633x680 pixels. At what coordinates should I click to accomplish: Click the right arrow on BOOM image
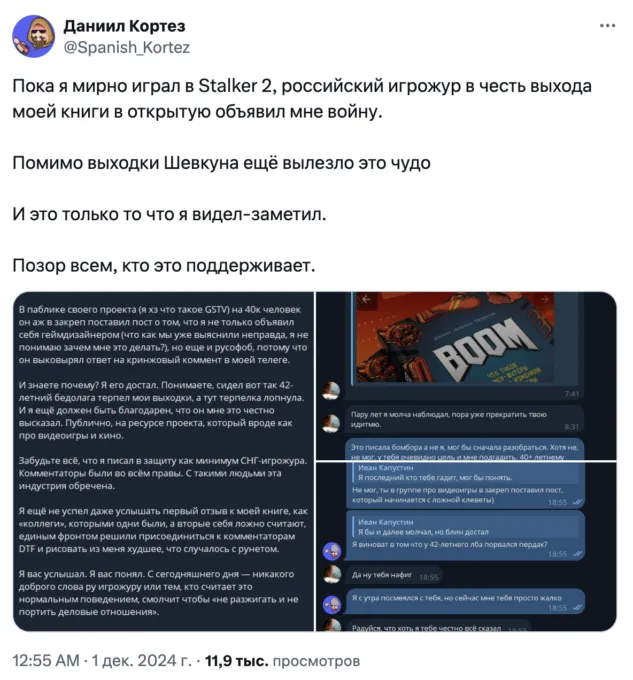(x=545, y=299)
